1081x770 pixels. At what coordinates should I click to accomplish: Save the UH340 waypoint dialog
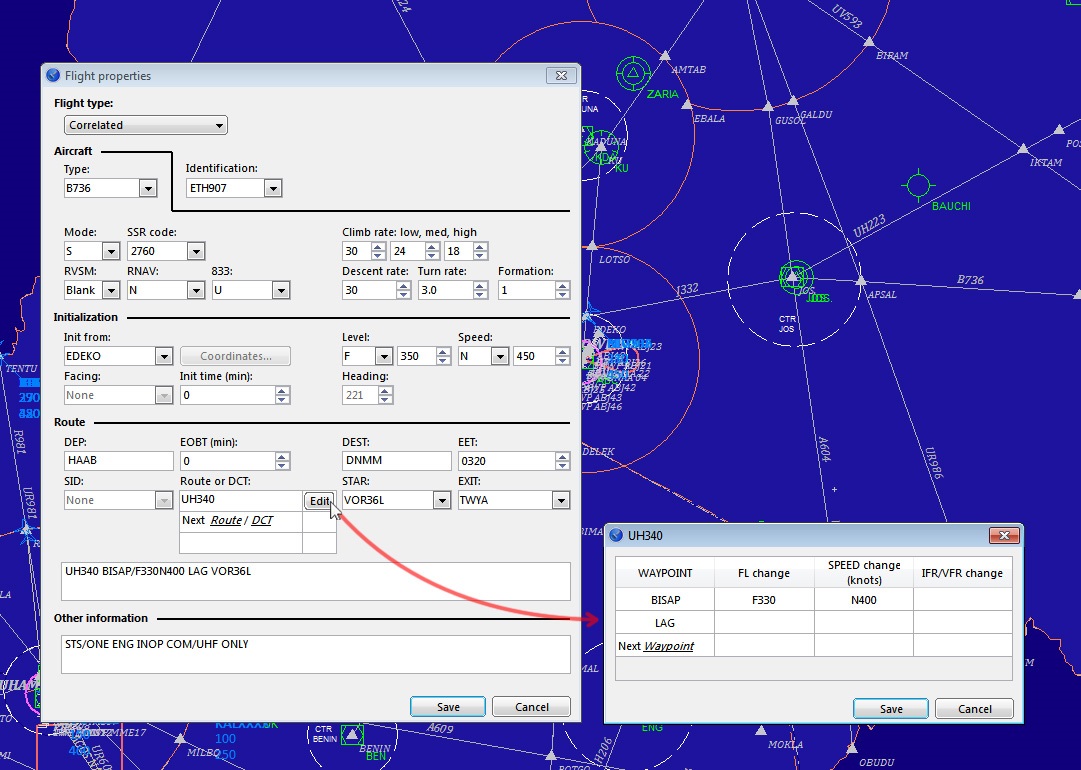click(x=891, y=709)
